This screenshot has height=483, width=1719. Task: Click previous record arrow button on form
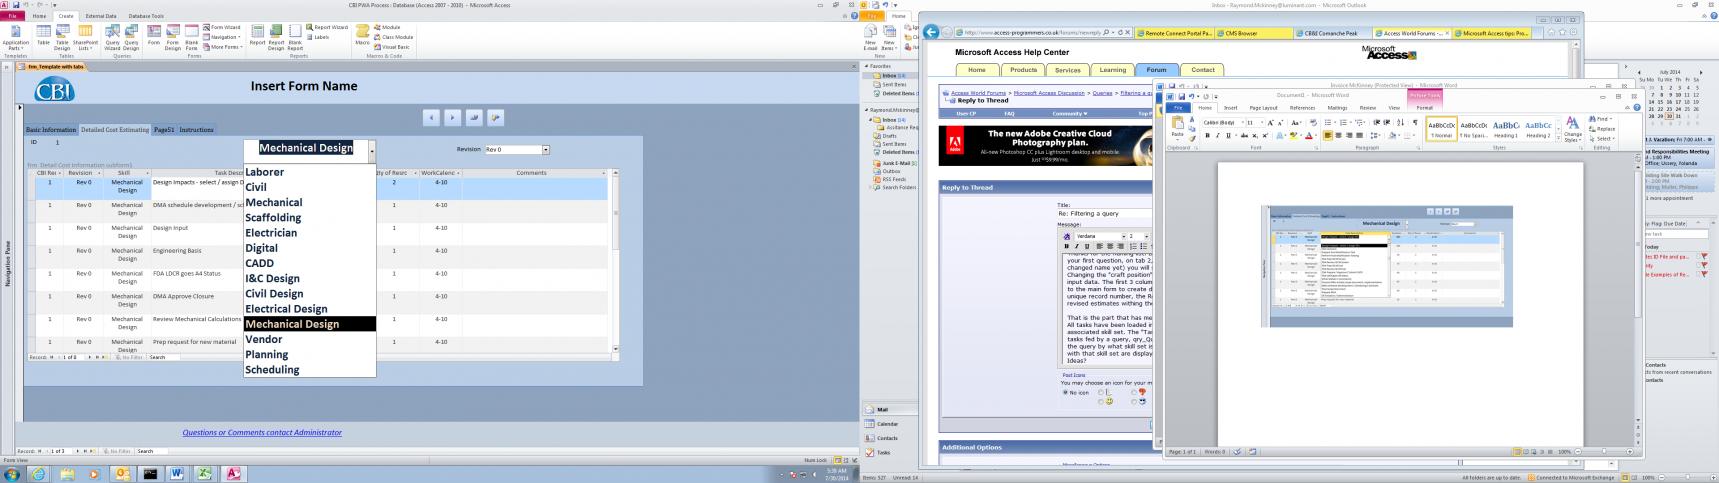pos(431,117)
